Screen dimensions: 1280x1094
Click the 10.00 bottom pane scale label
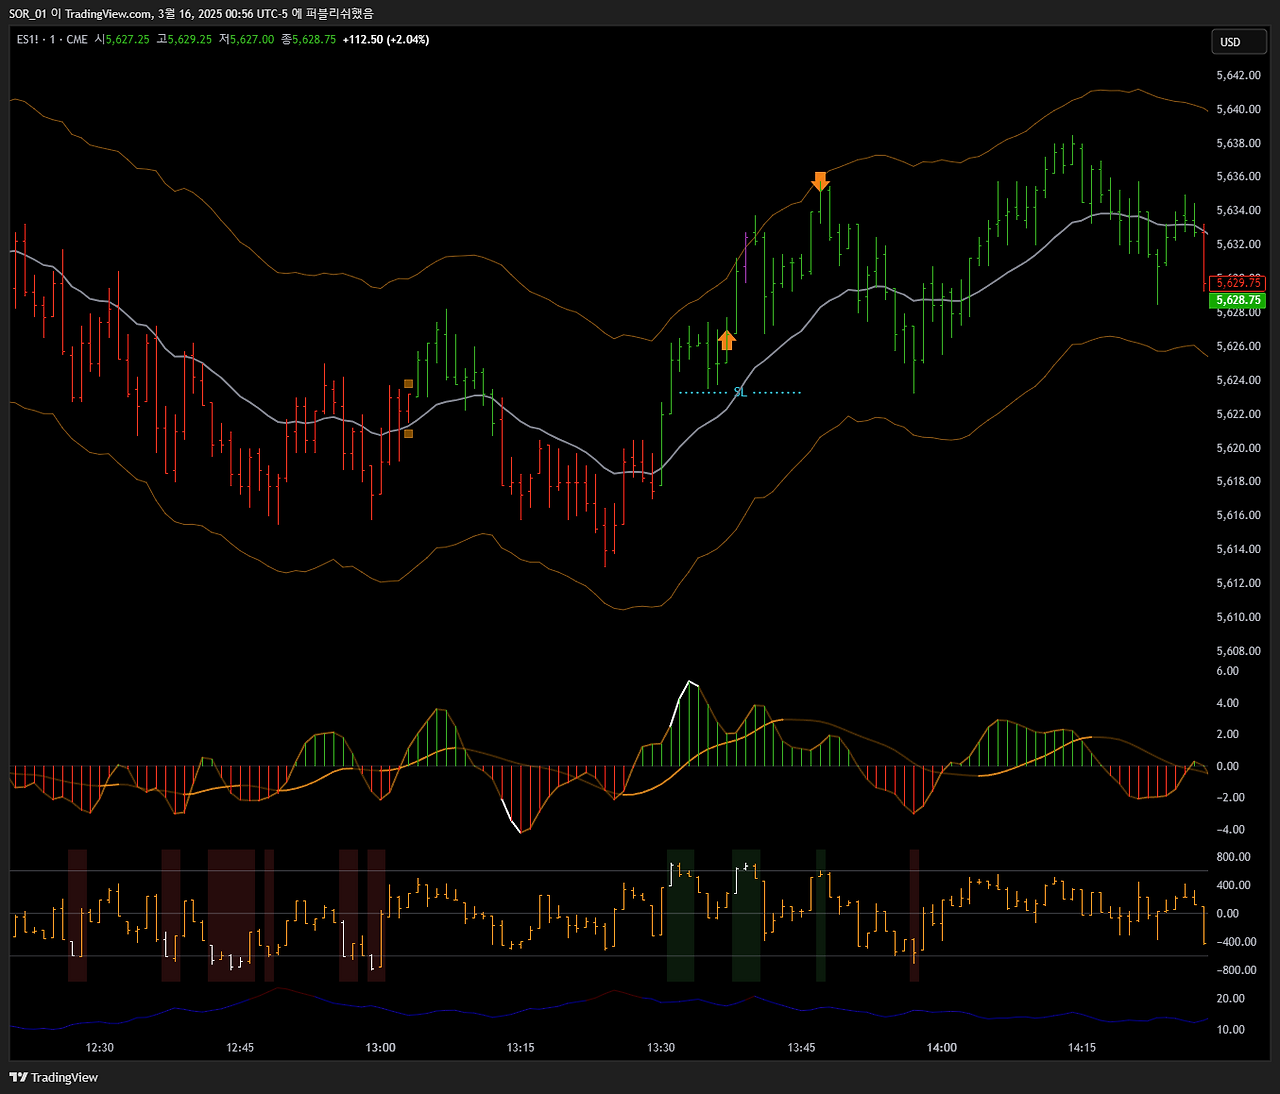click(1230, 1030)
